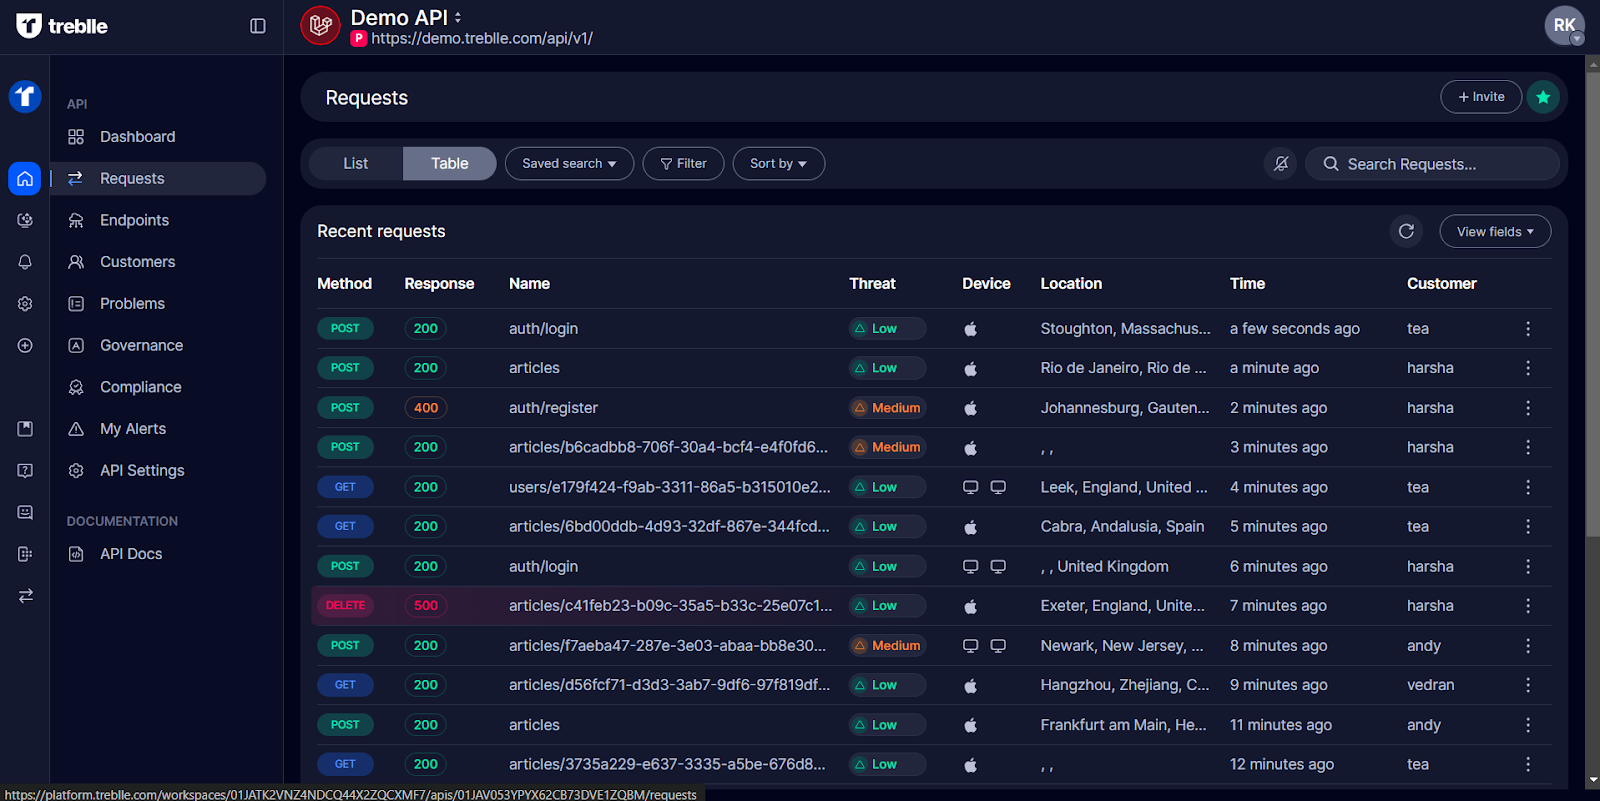This screenshot has height=801, width=1600.
Task: Click the Threat column header
Action: [x=872, y=284]
